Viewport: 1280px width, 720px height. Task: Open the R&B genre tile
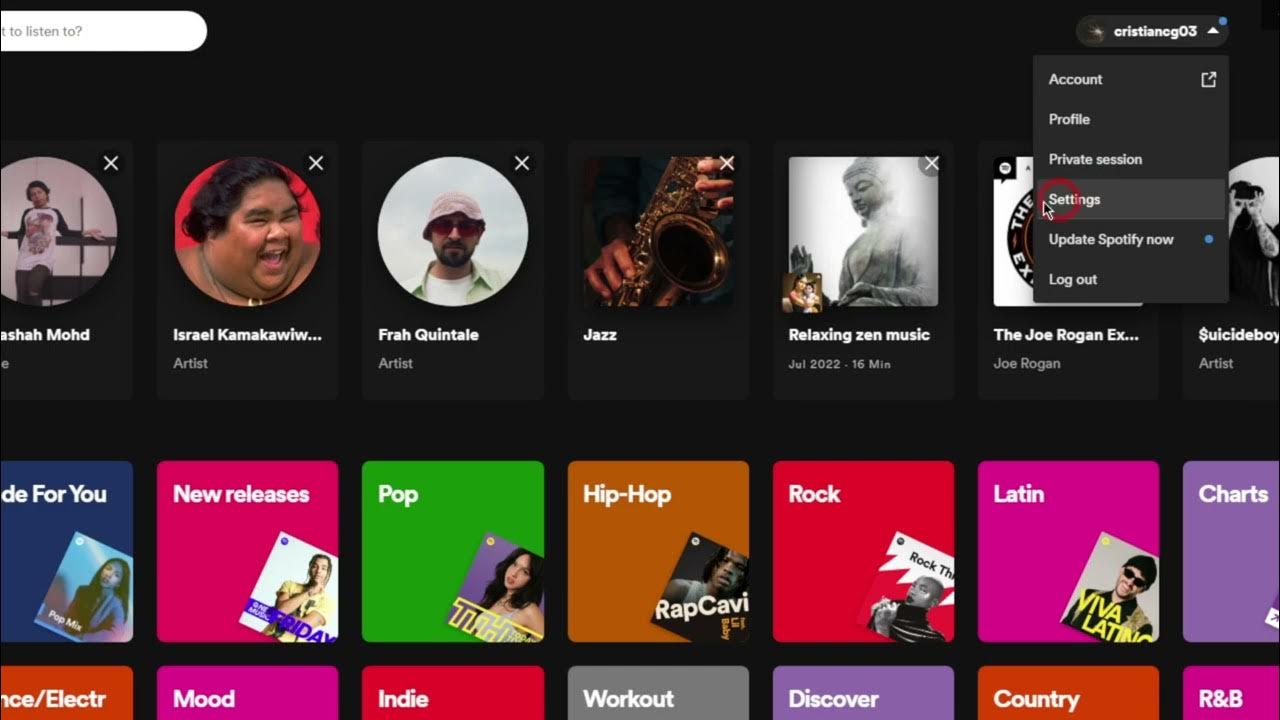click(1232, 693)
